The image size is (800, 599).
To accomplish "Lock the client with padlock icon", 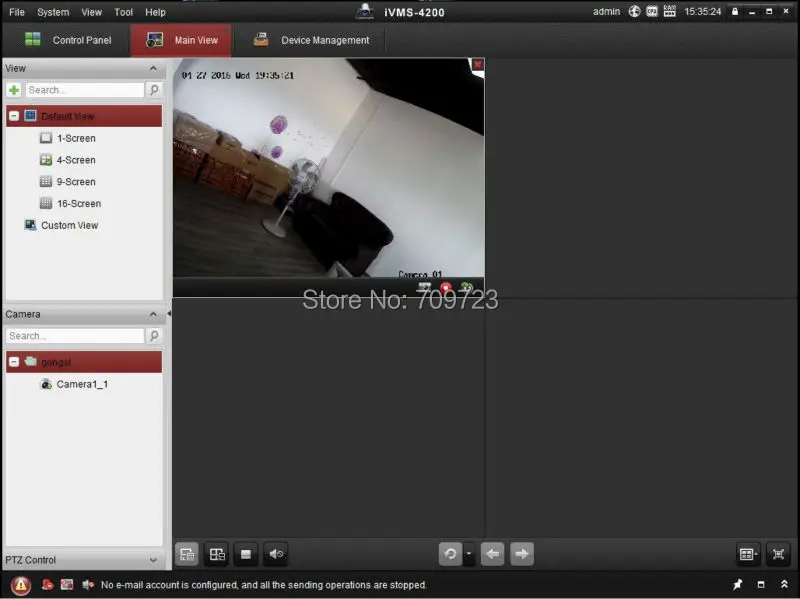I will 735,11.
